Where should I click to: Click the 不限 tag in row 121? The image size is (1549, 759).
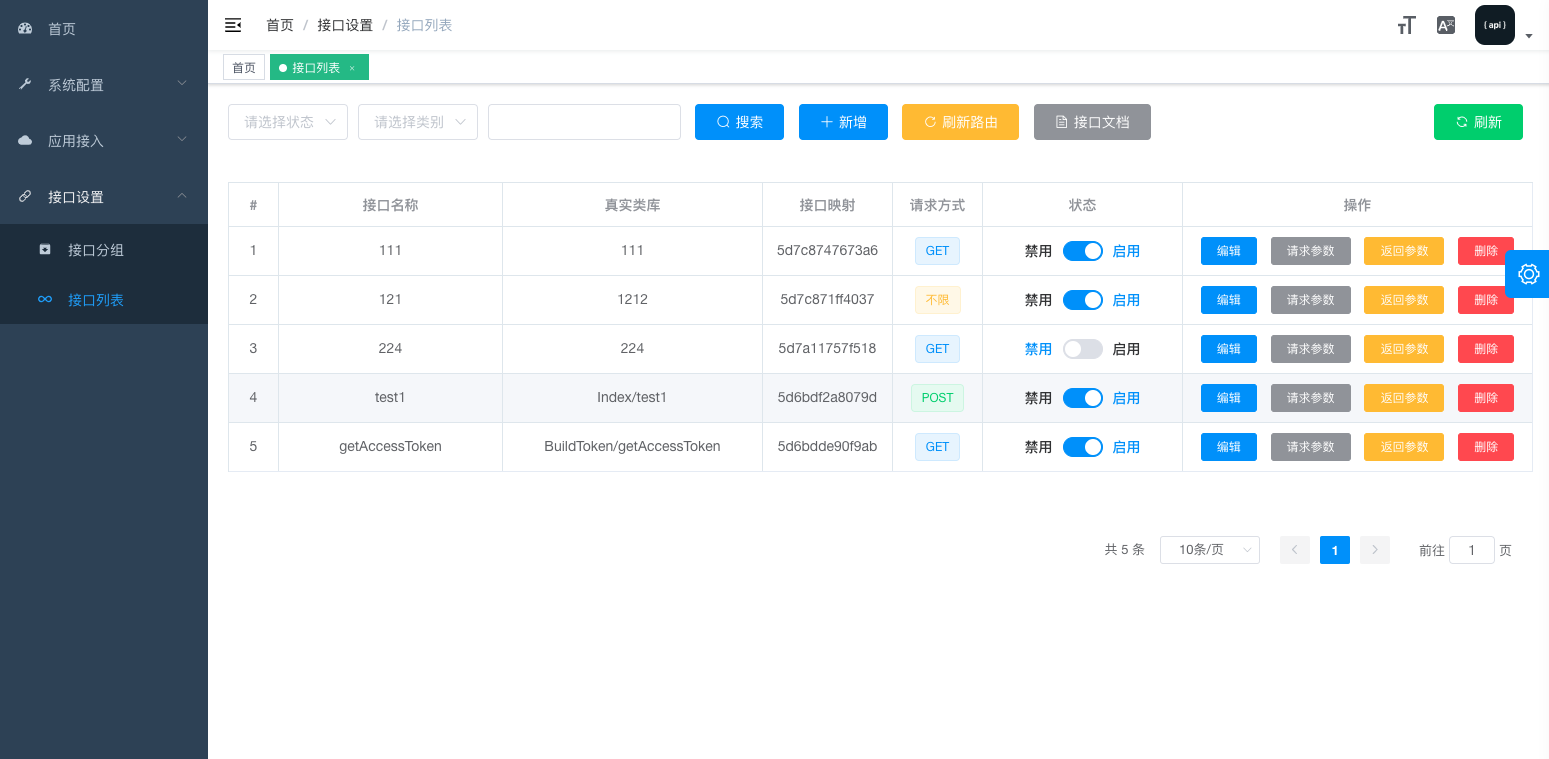pos(937,300)
